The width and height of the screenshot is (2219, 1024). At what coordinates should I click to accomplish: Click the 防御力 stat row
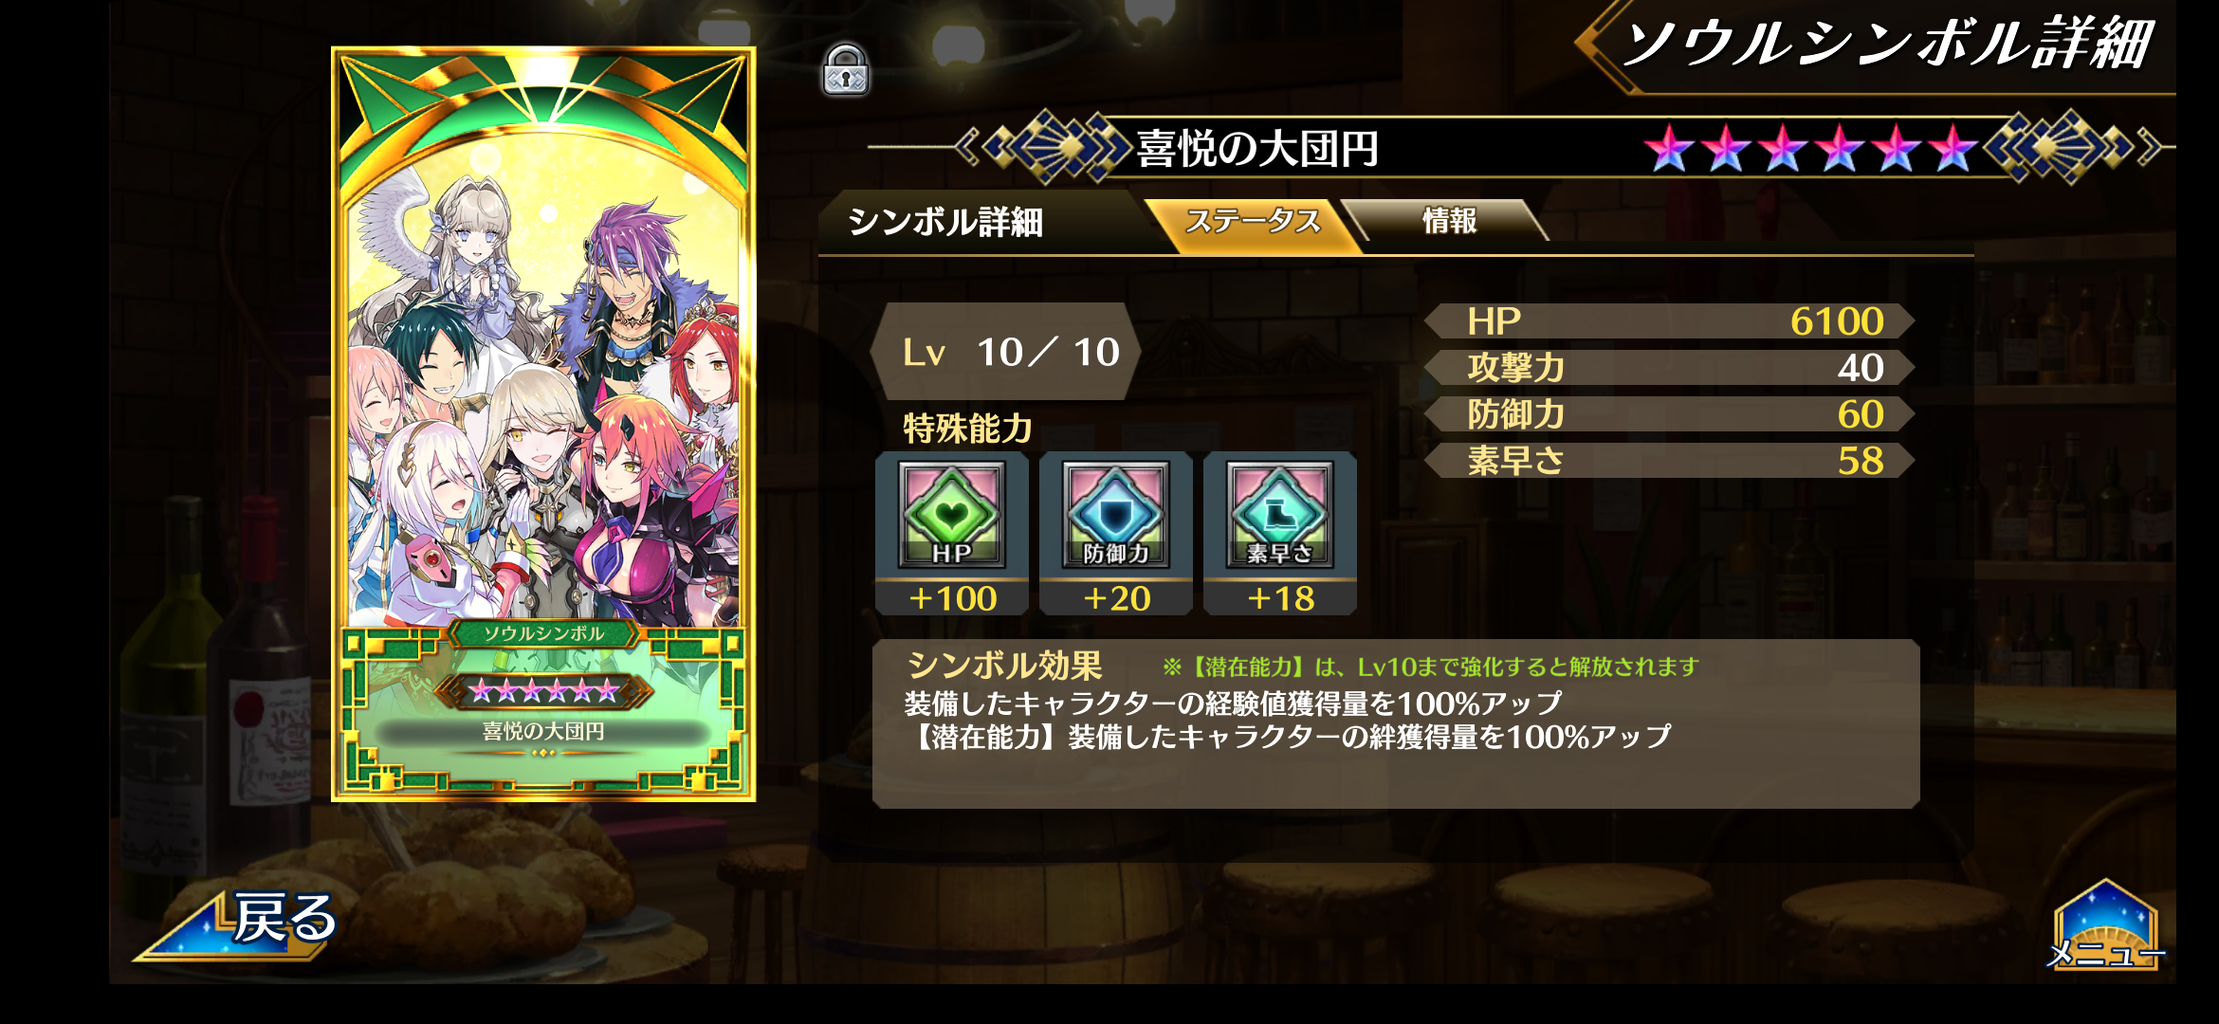click(1669, 414)
